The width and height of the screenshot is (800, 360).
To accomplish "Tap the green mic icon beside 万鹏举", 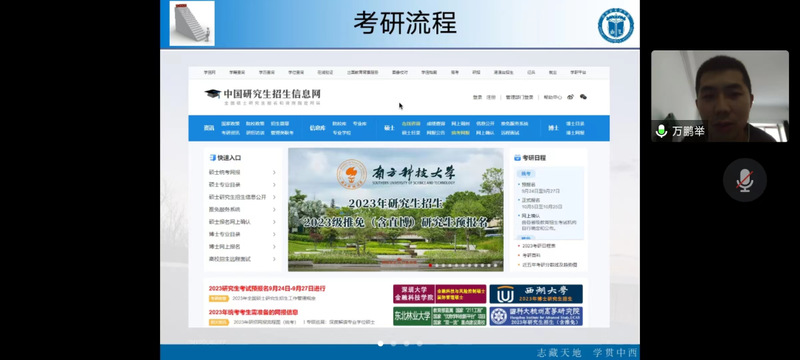I will coord(661,131).
